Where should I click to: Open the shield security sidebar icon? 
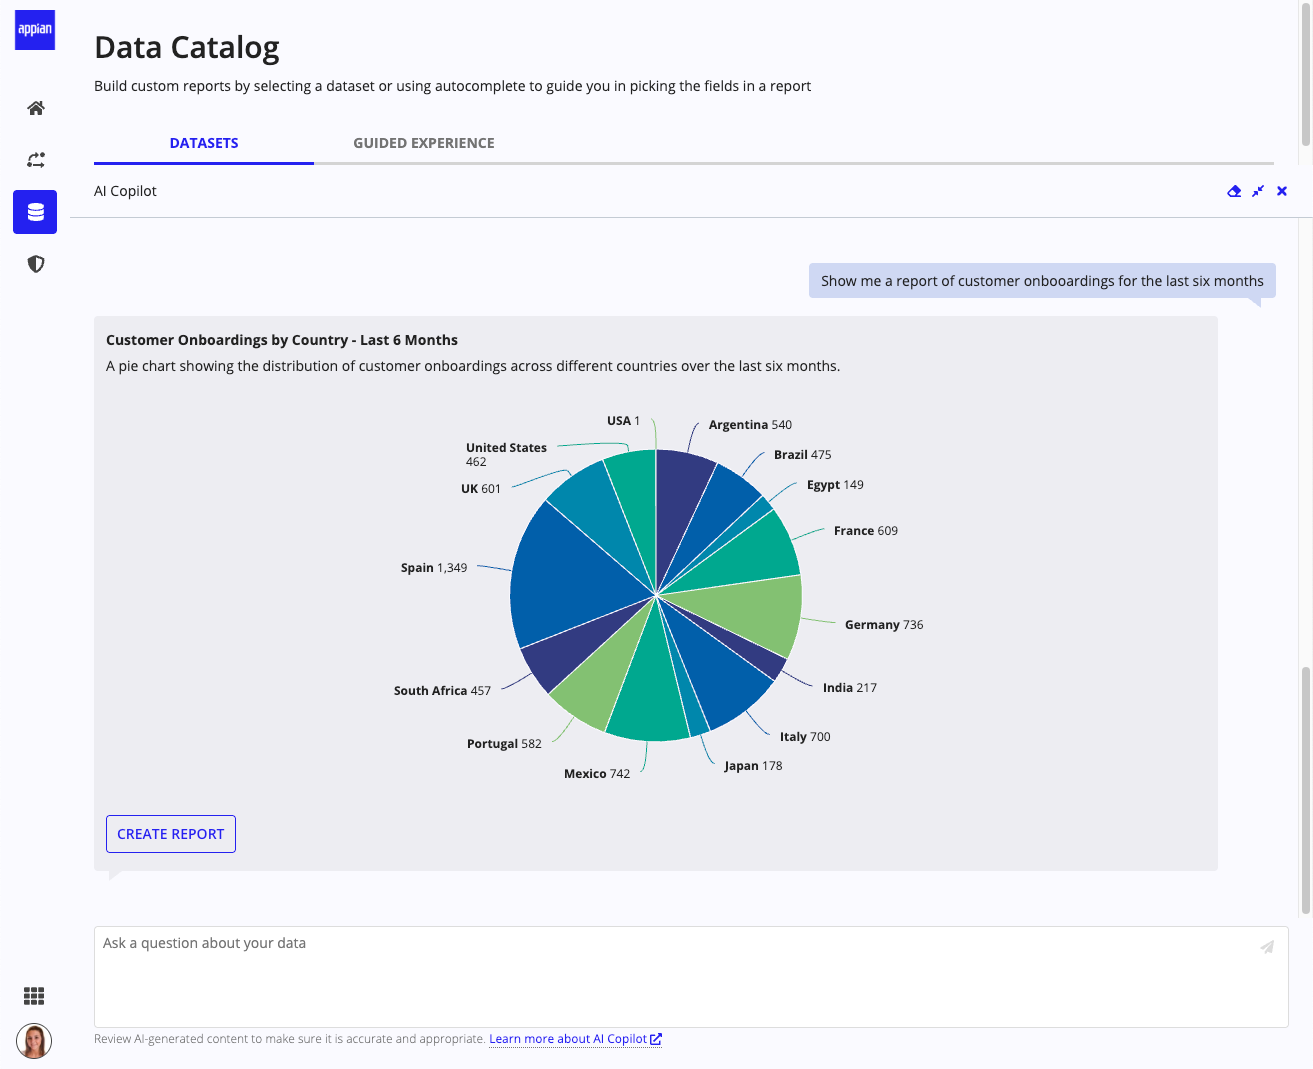pyautogui.click(x=36, y=264)
